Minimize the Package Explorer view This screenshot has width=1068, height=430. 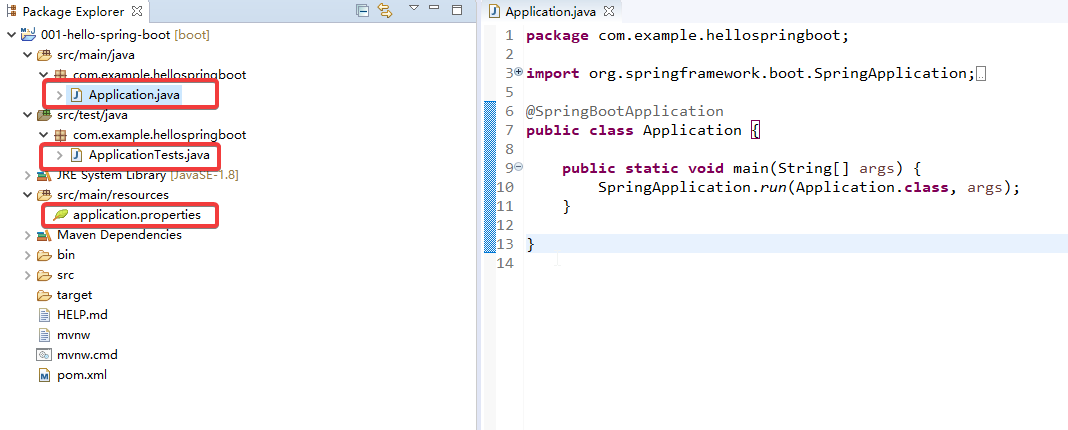[435, 8]
